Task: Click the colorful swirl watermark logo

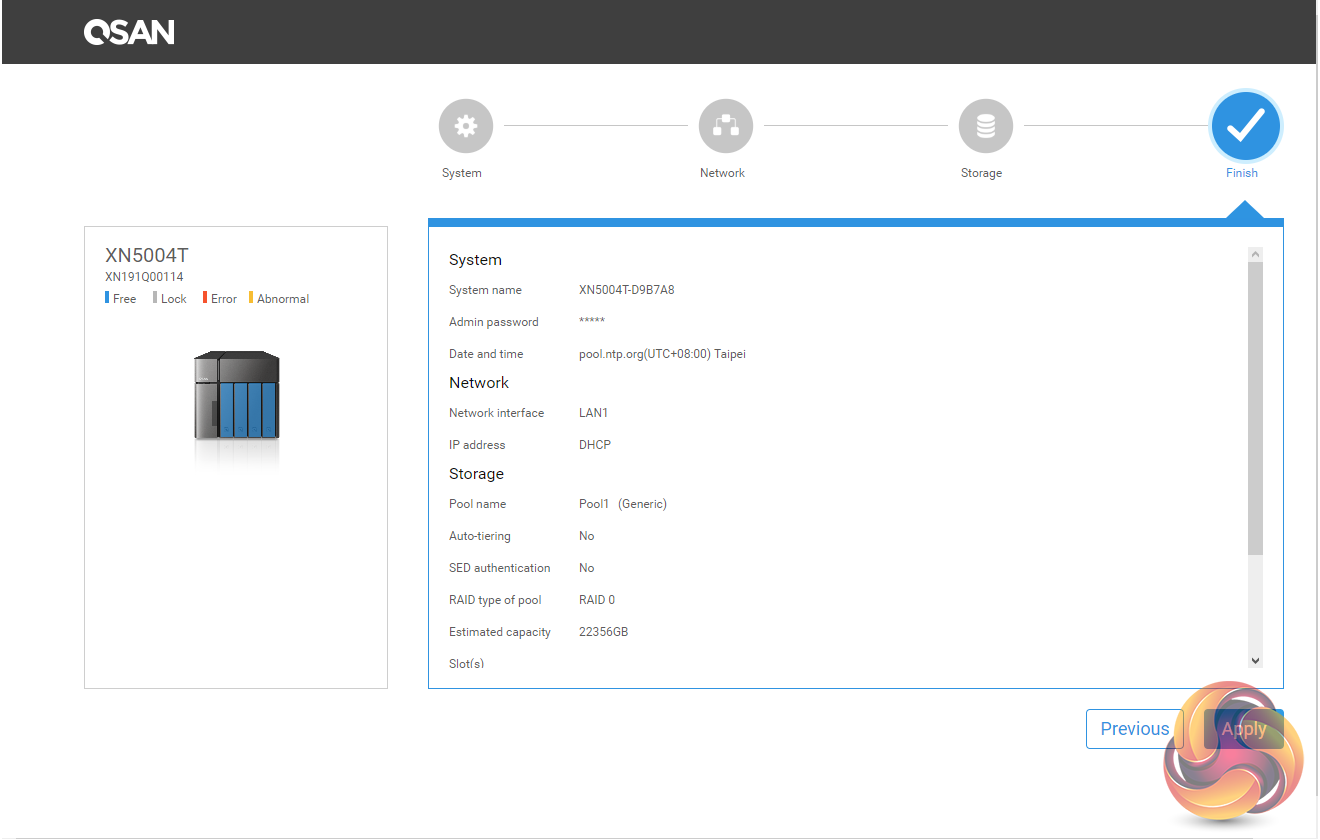Action: click(1233, 752)
